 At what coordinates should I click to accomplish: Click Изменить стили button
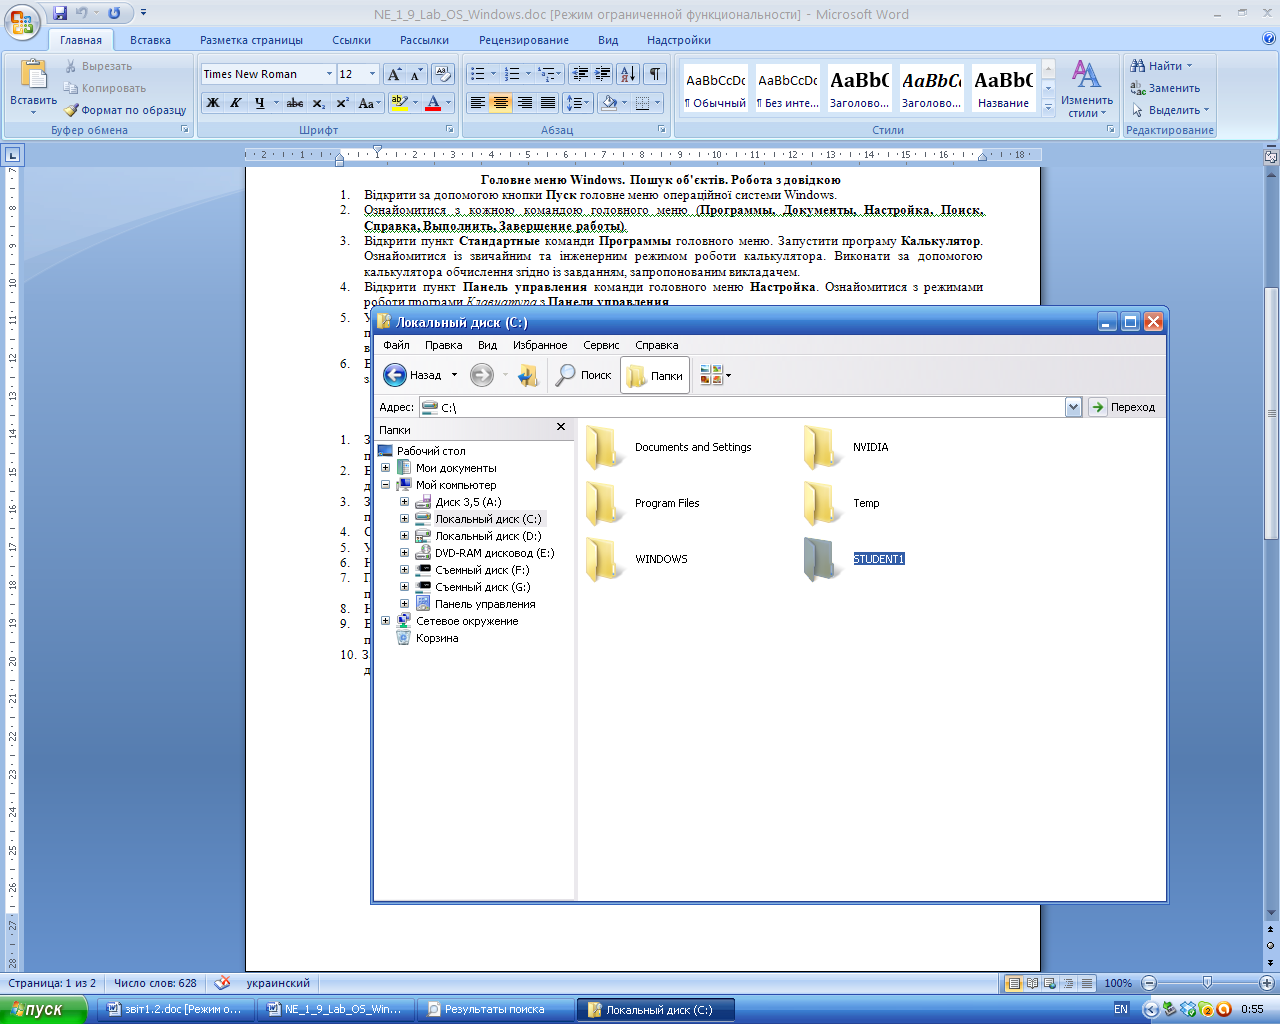click(x=1087, y=88)
